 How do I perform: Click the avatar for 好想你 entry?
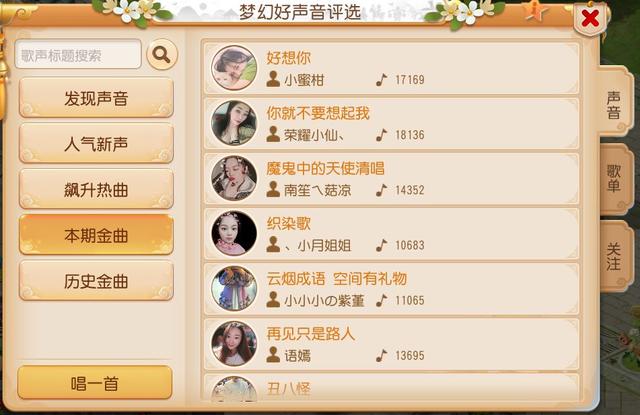click(234, 68)
